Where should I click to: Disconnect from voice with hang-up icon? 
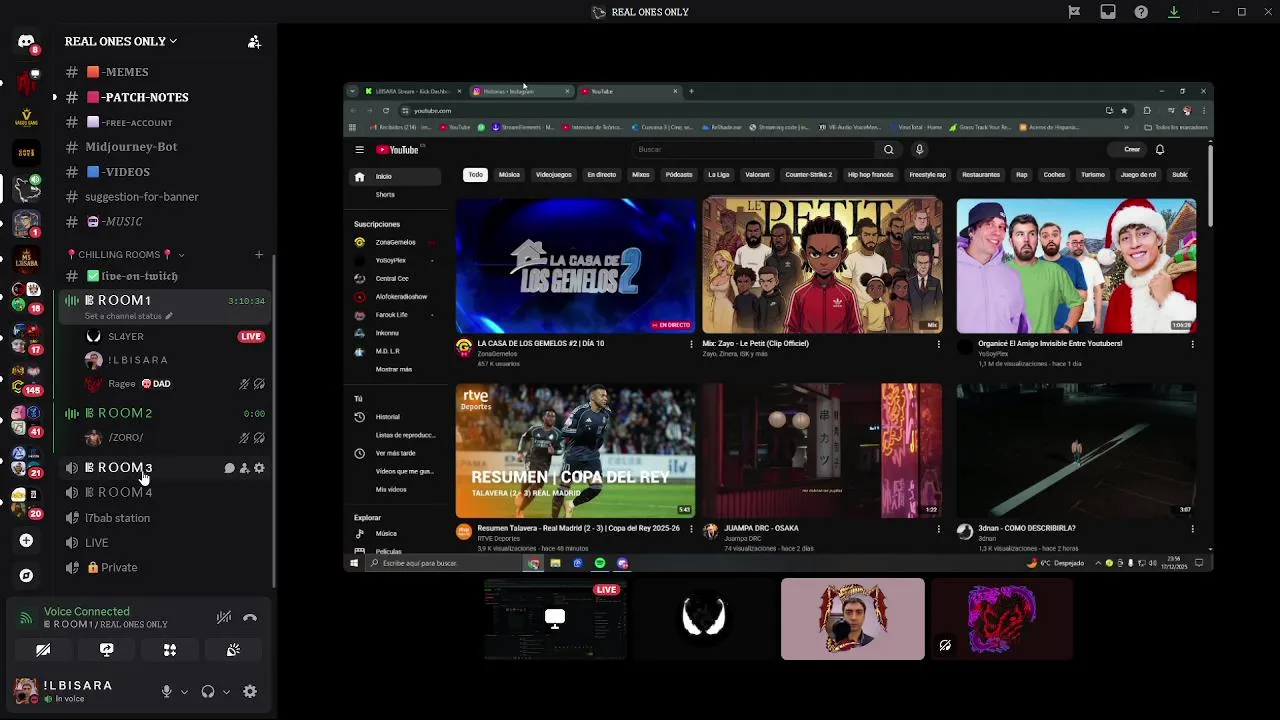[x=250, y=618]
